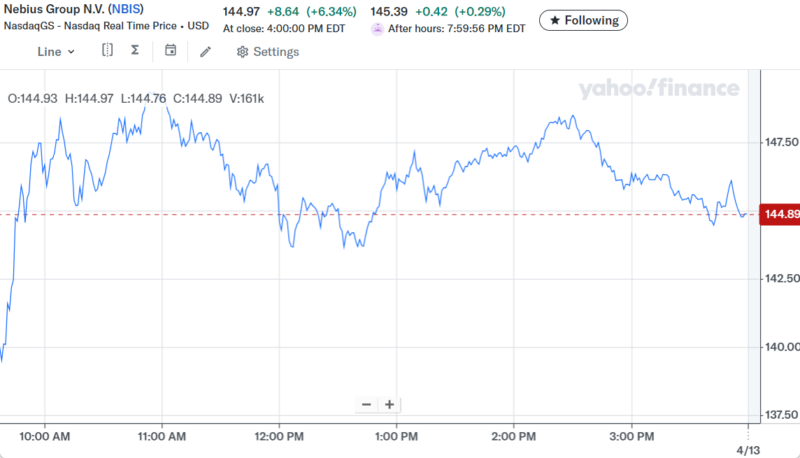This screenshot has width=800, height=458.
Task: Expand the Line chart type dropdown
Action: pos(56,52)
